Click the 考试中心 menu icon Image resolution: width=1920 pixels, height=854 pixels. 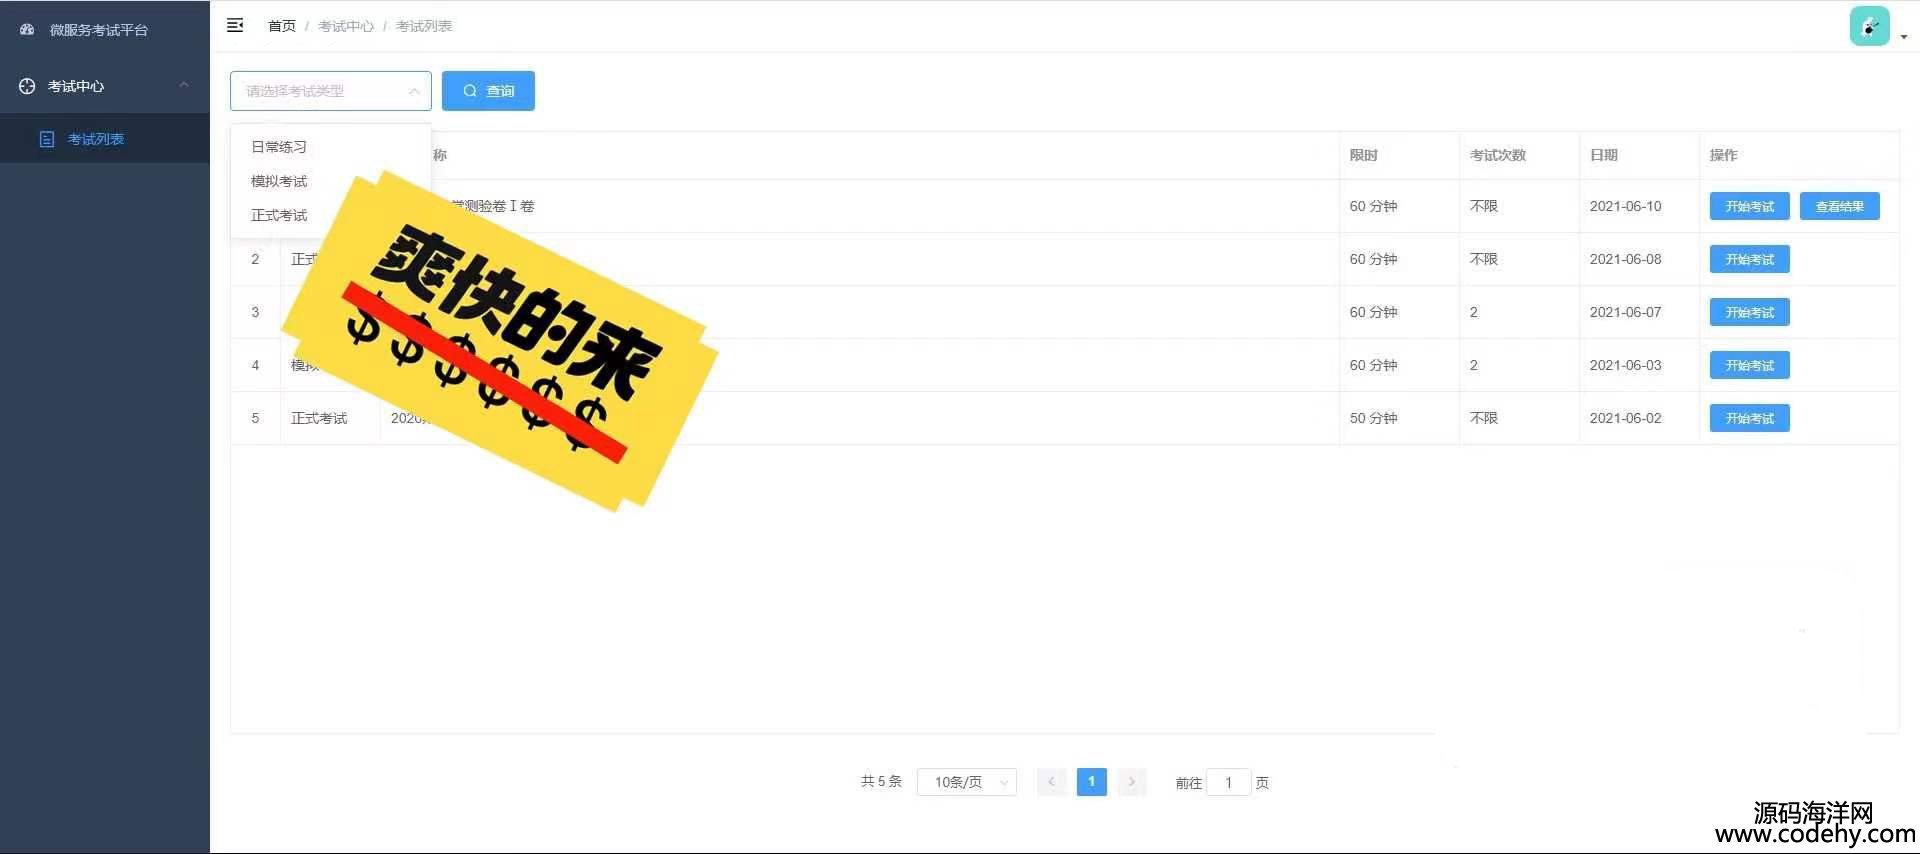[x=27, y=86]
